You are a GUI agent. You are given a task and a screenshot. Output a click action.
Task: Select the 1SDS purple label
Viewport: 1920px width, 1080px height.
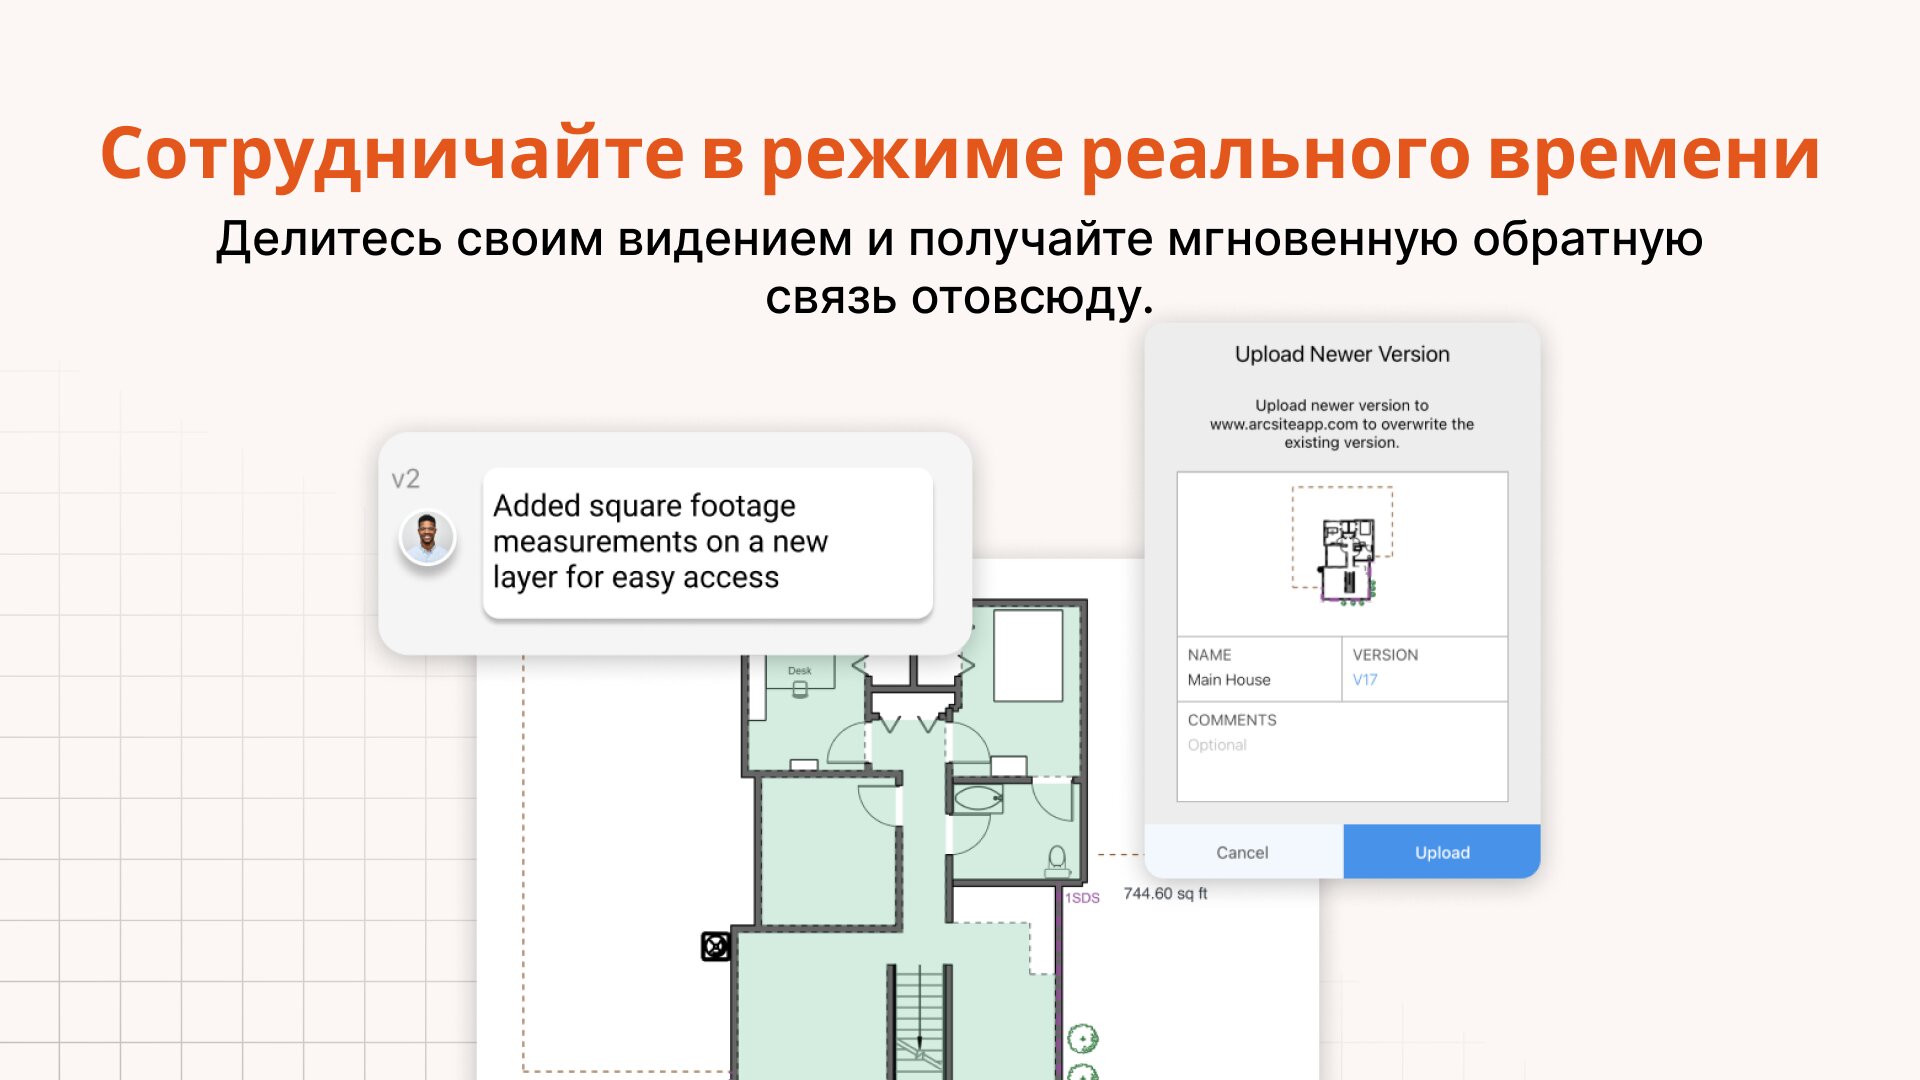[1082, 898]
